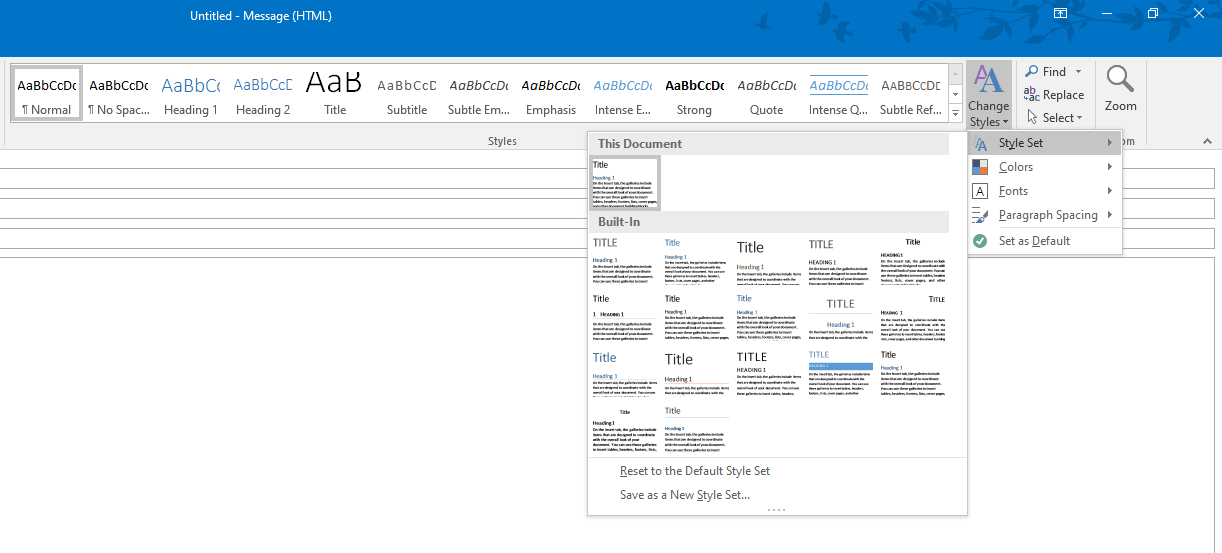This screenshot has height=553, width=1222.
Task: Expand the Styles gallery More arrow
Action: tap(954, 113)
